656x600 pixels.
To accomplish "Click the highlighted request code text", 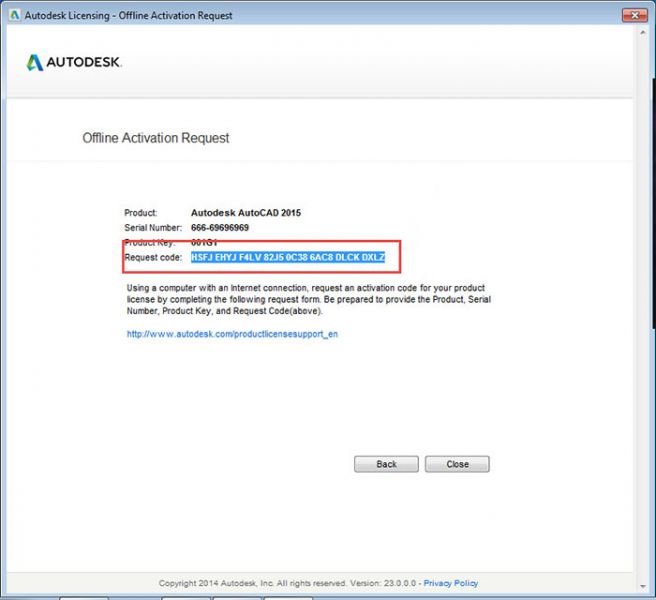I will [x=288, y=257].
